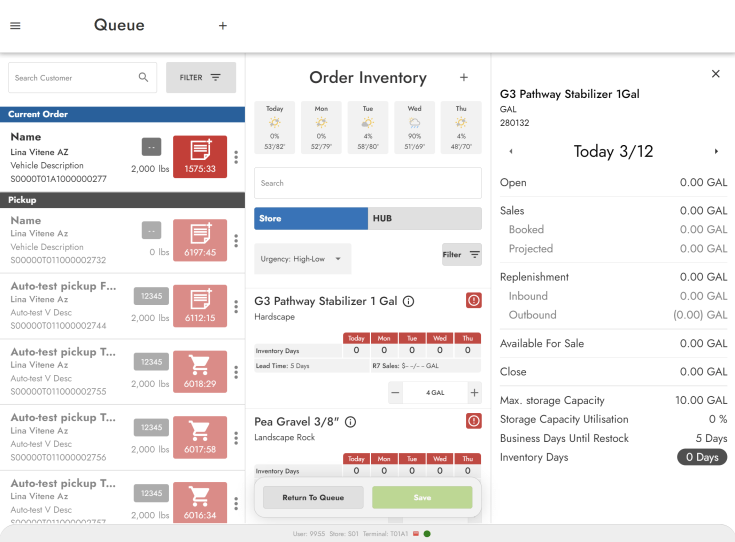
Task: Open info icon for Pea Gravel 3/8"
Action: click(350, 422)
